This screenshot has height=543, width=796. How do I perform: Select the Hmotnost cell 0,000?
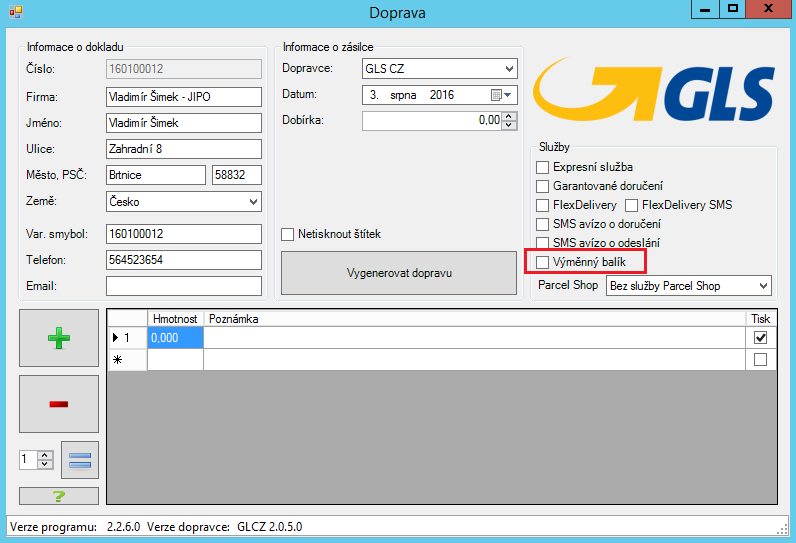(x=175, y=337)
